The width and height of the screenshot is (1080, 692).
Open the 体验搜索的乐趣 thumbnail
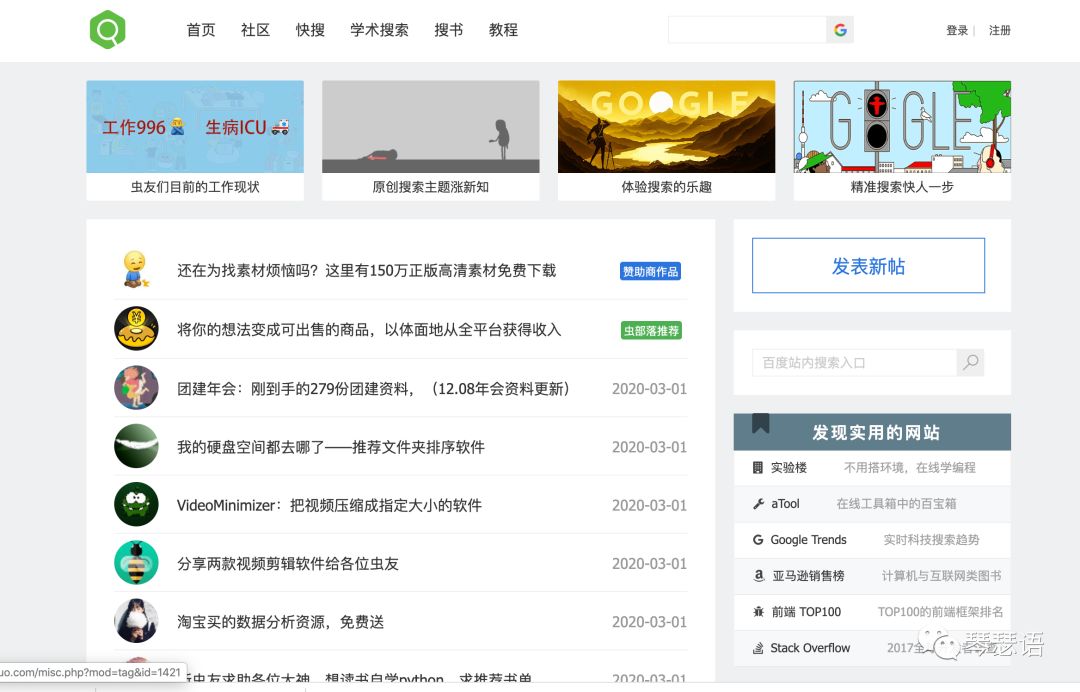(x=665, y=128)
